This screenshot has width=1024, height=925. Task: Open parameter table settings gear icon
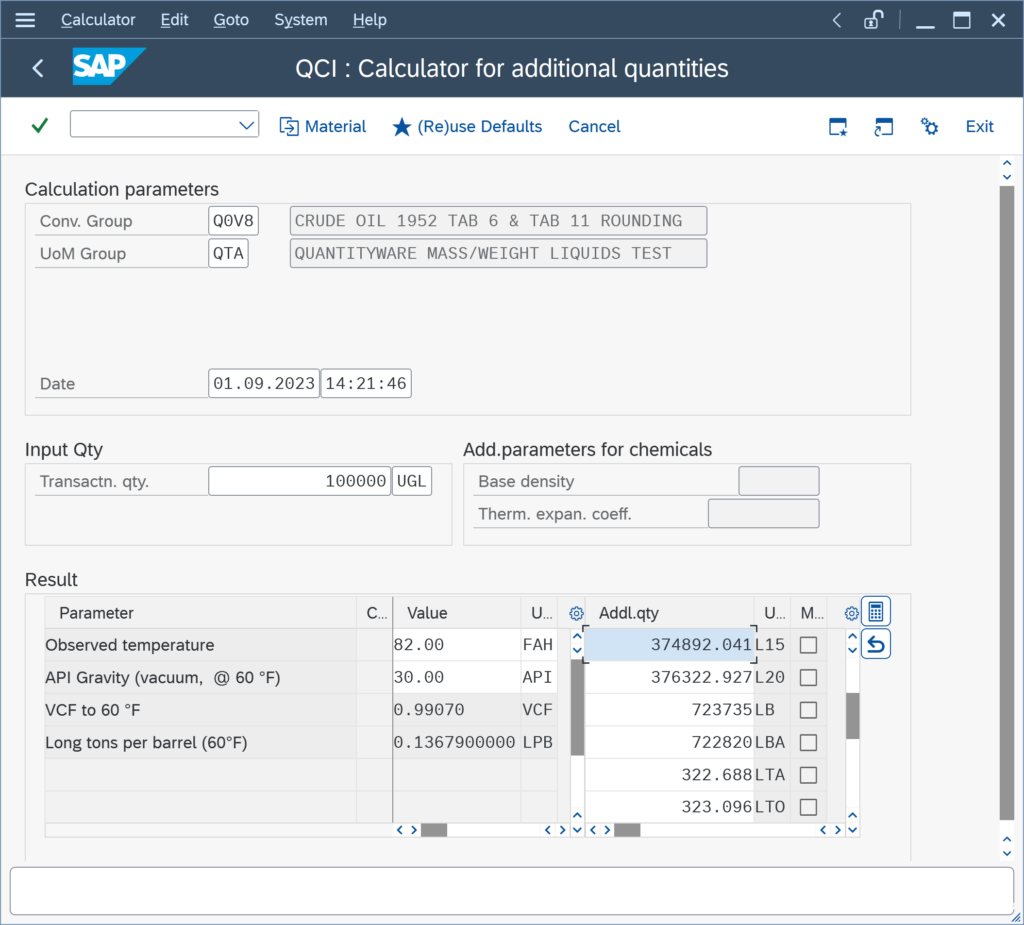pos(576,613)
